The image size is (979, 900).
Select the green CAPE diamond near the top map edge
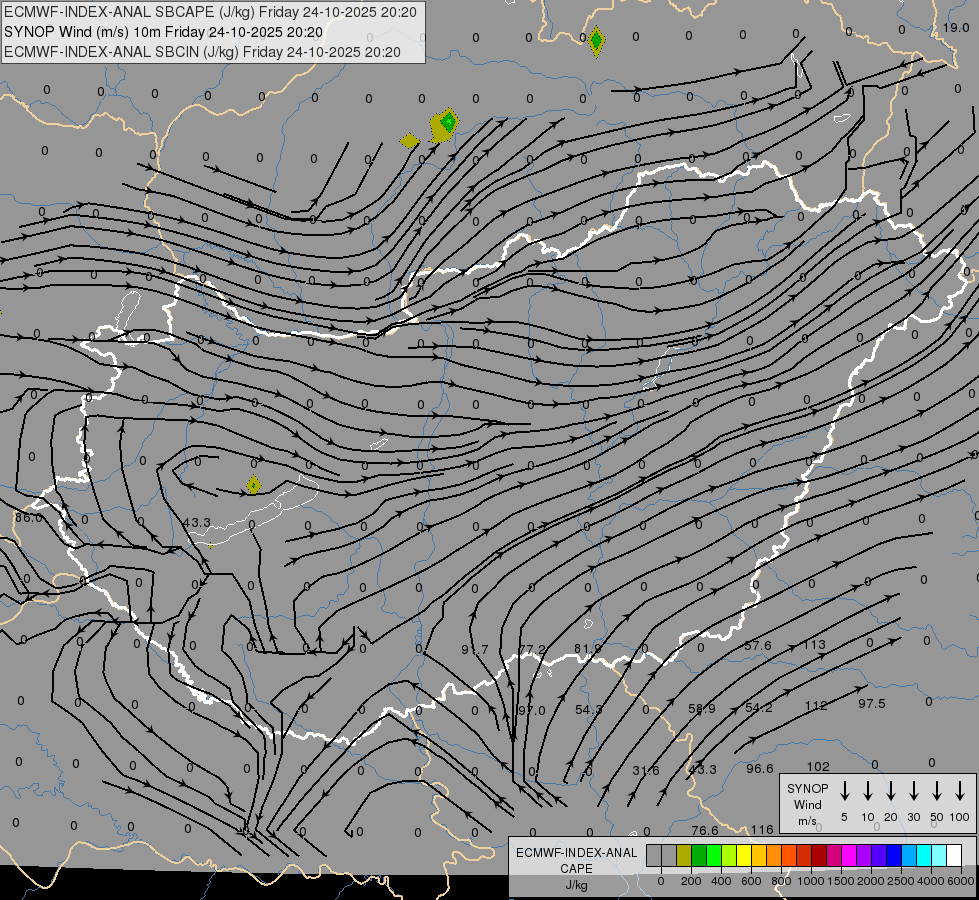[x=596, y=41]
